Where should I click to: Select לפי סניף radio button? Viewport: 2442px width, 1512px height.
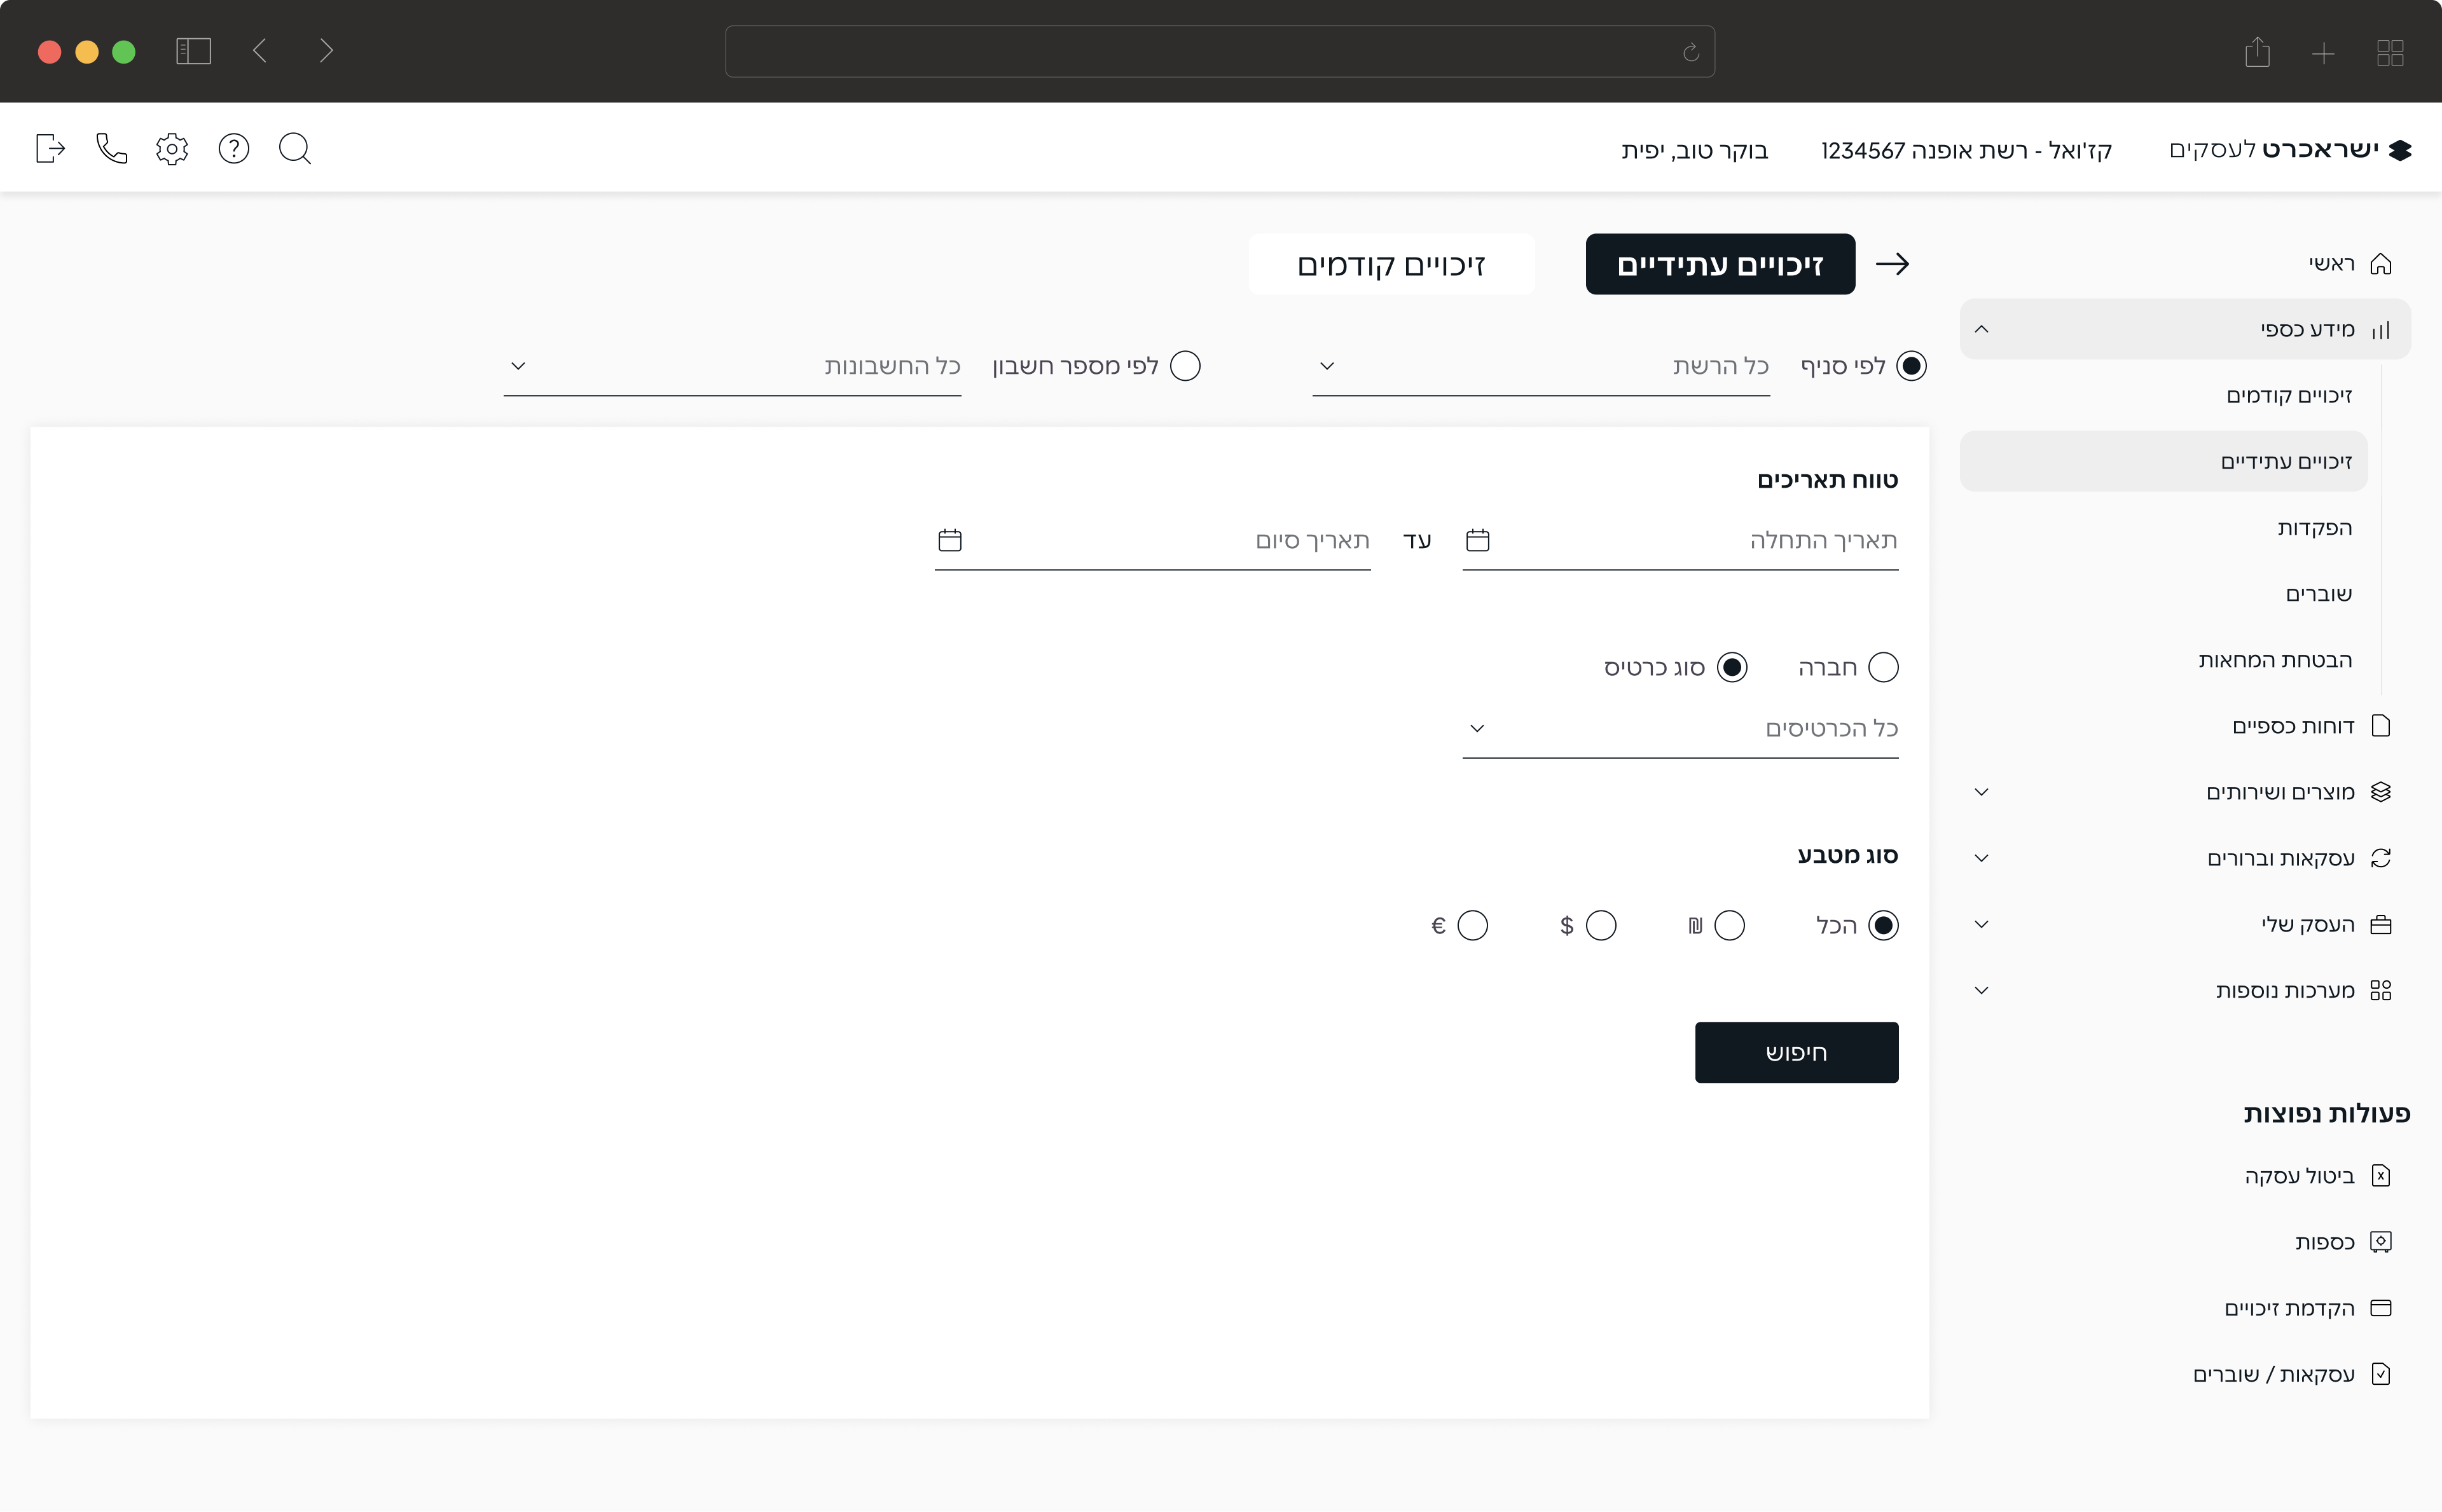[x=1911, y=366]
